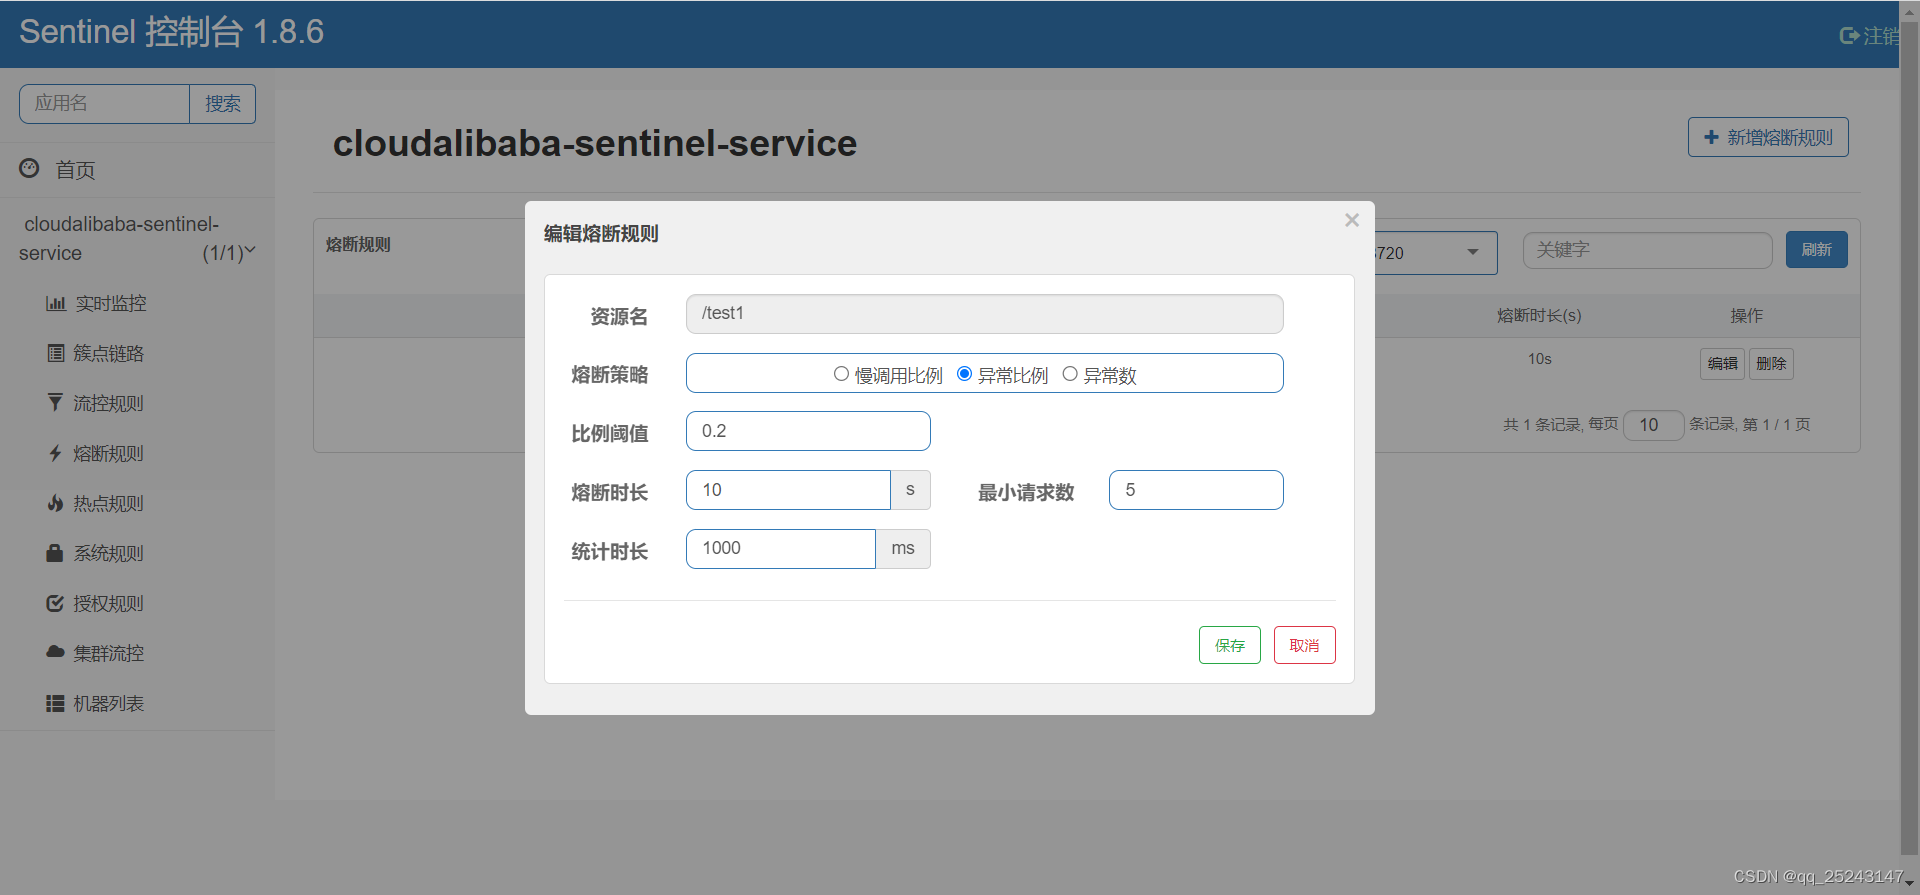
Task: Click the funnel icon for 流控规则
Action: [55, 402]
